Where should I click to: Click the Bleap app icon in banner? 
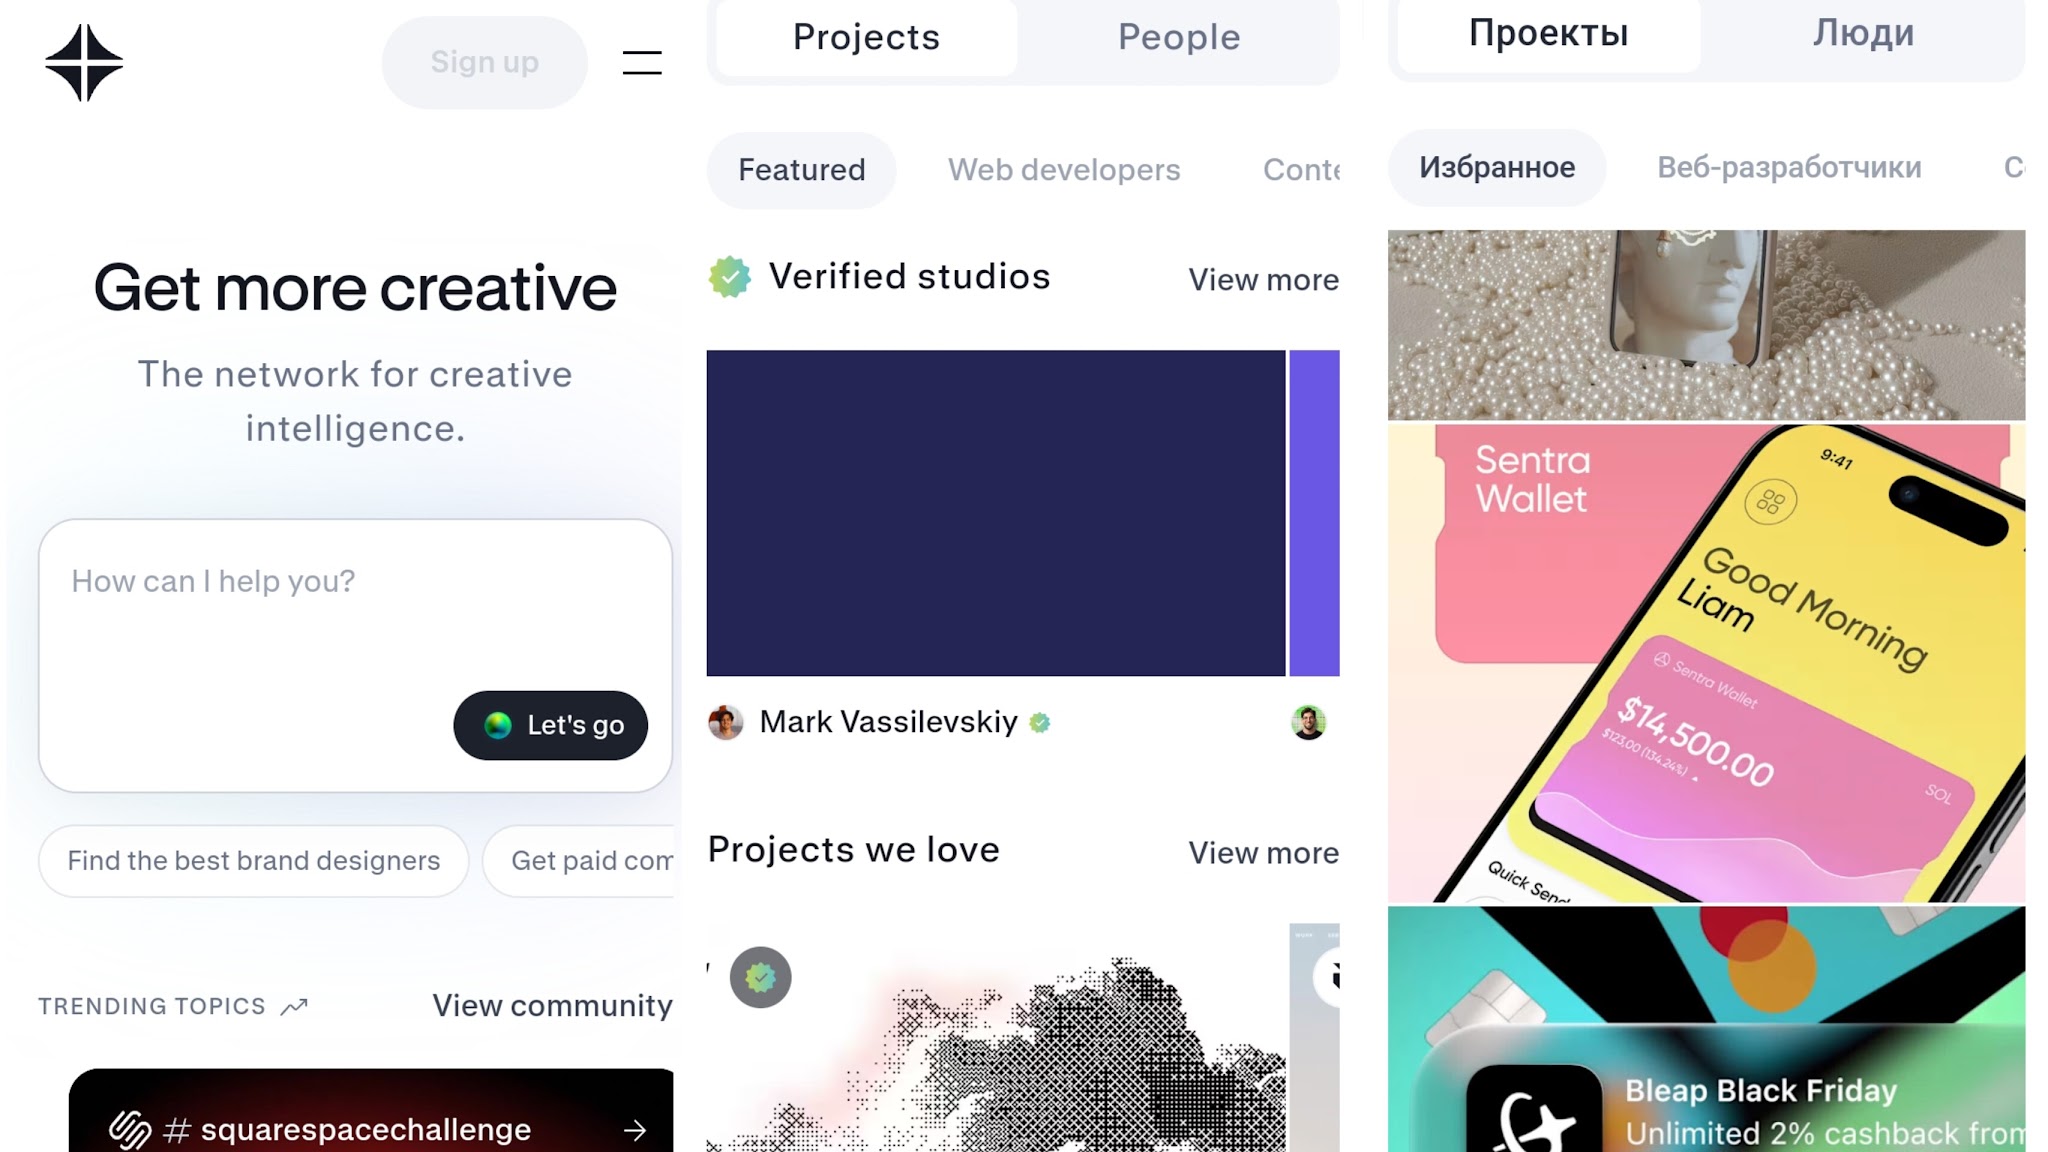click(1534, 1110)
